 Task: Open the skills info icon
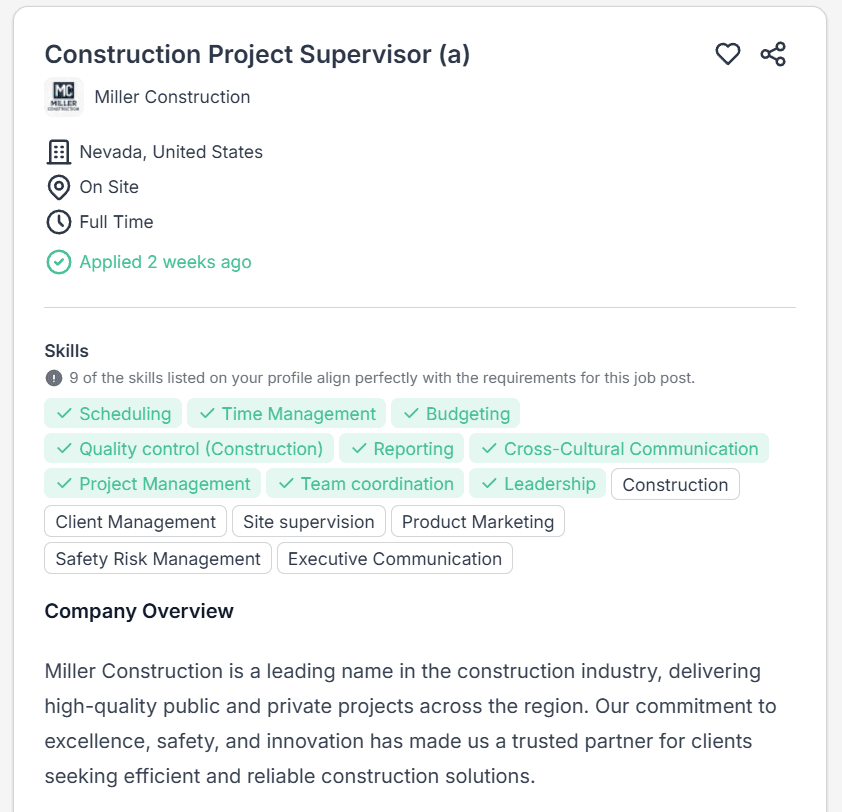[53, 377]
